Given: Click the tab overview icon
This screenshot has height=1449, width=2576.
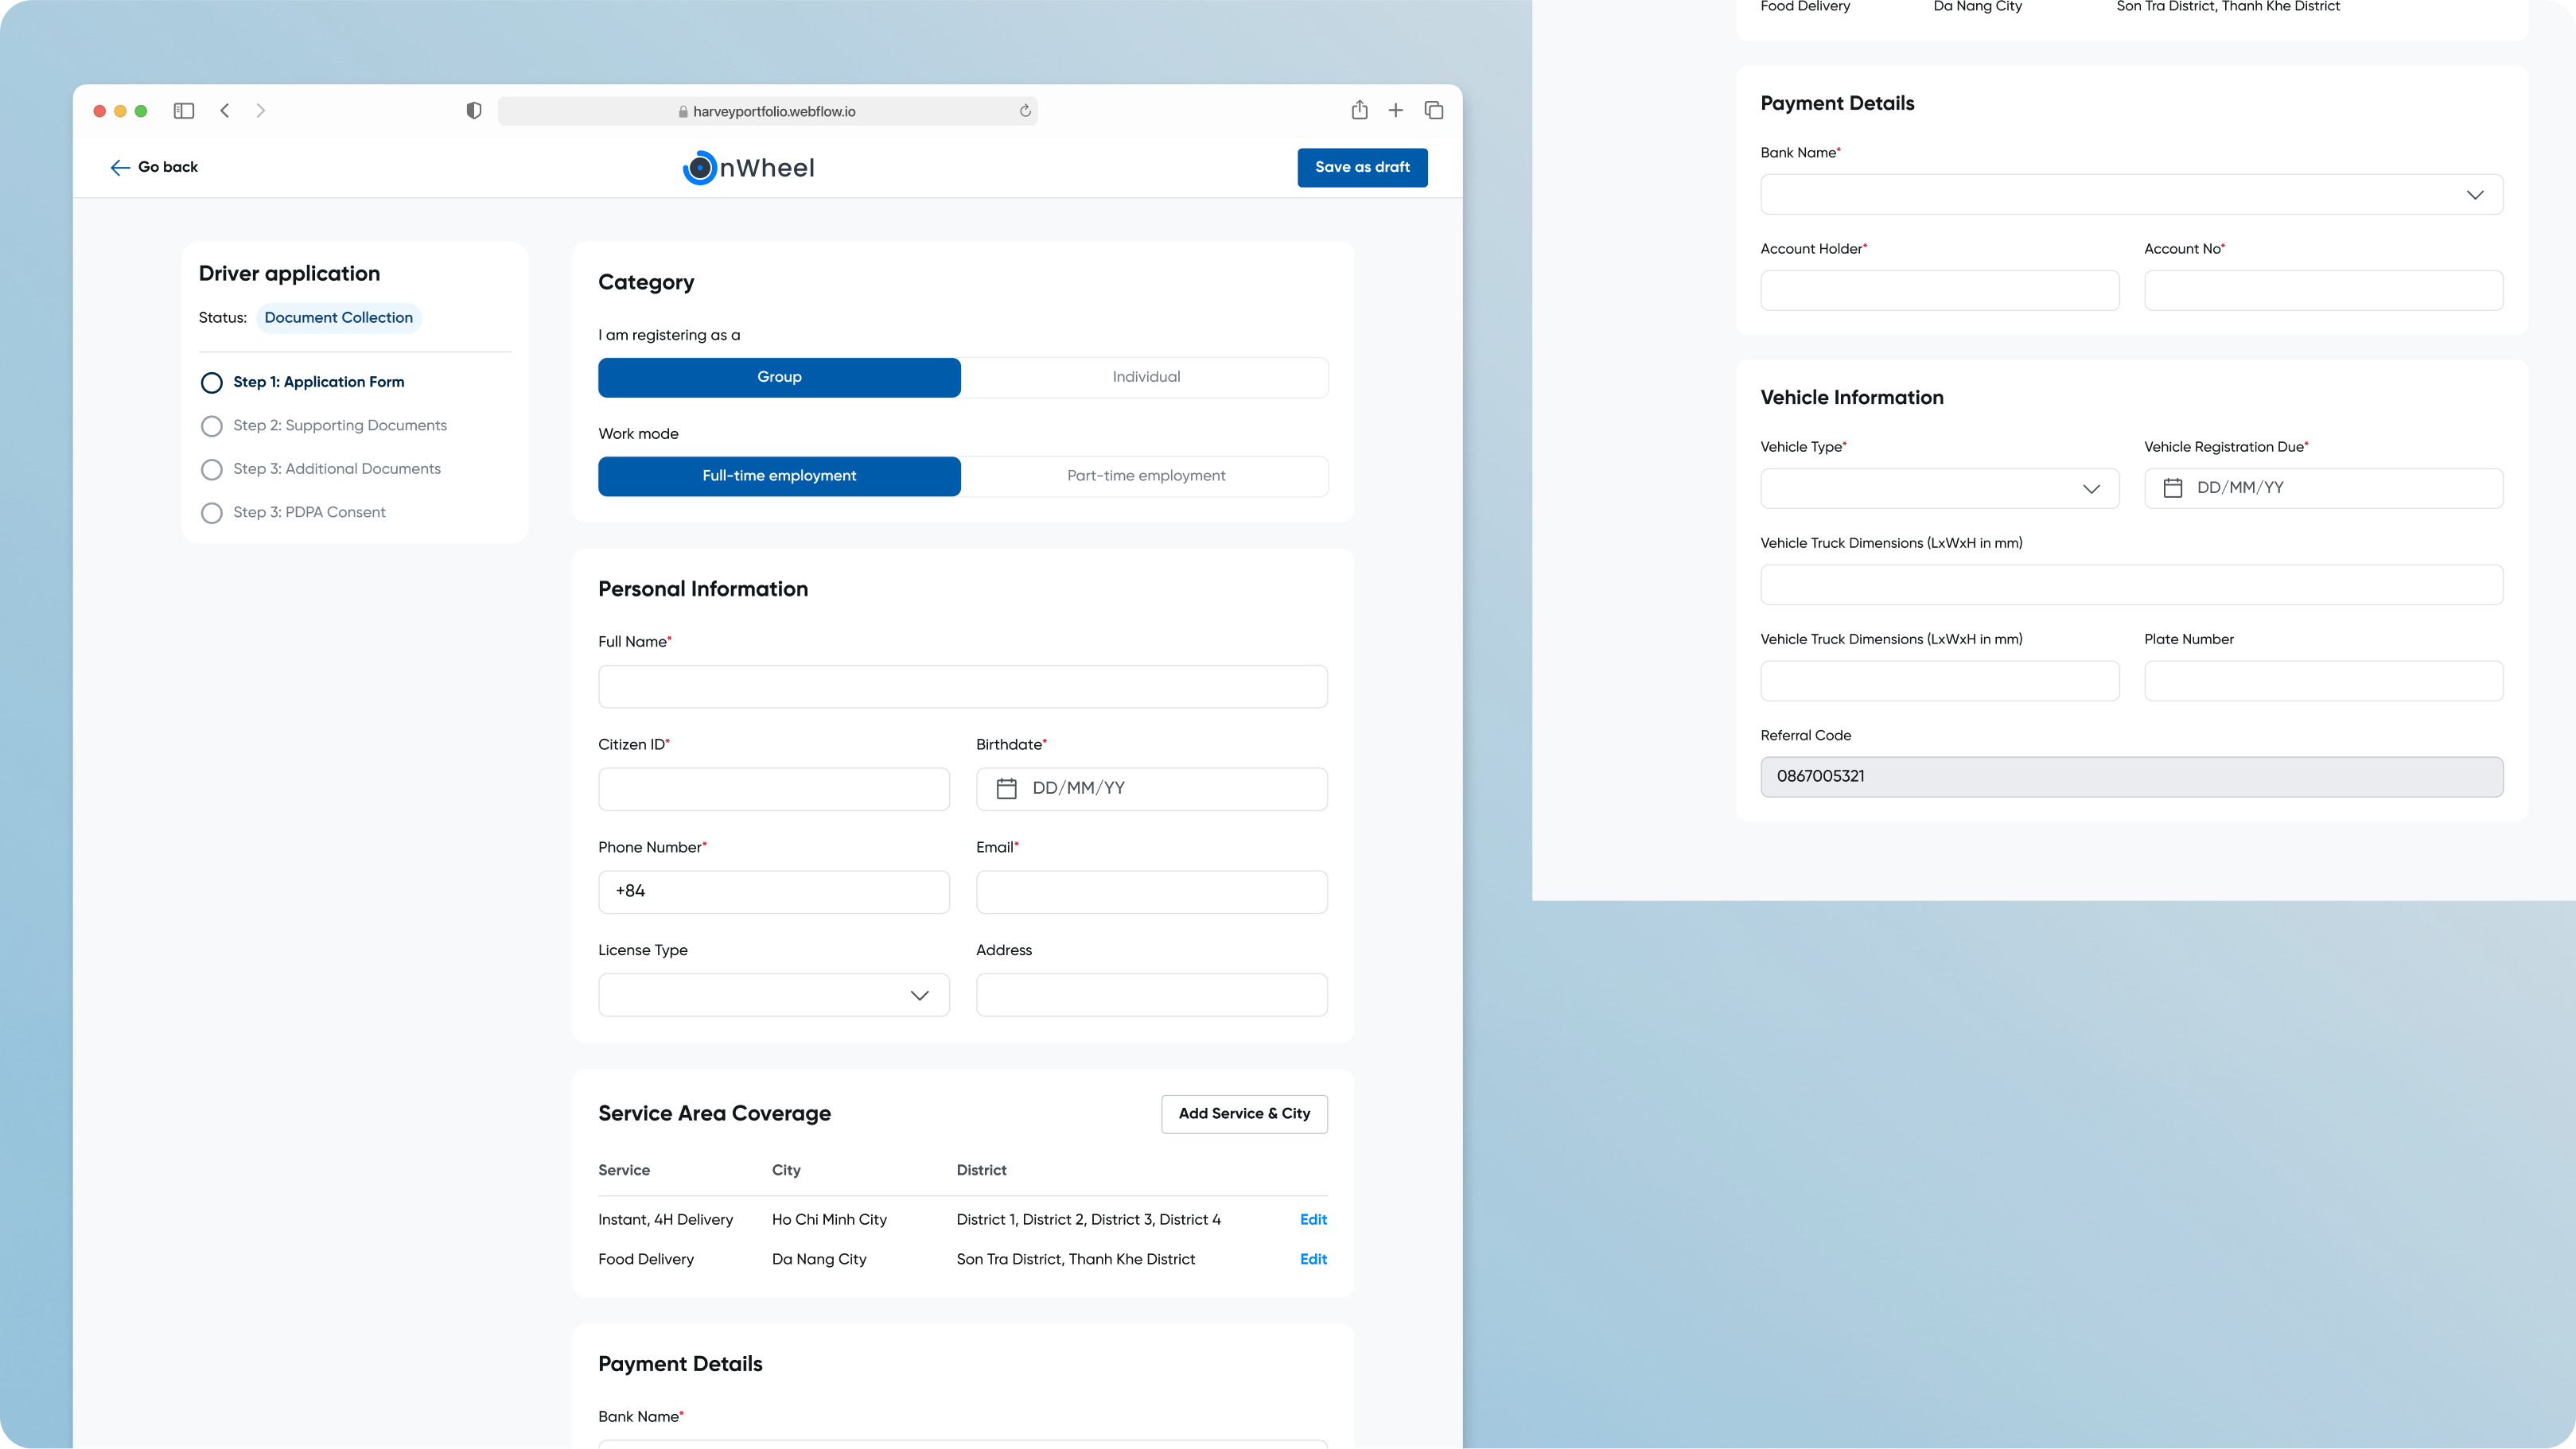Looking at the screenshot, I should tap(1434, 111).
